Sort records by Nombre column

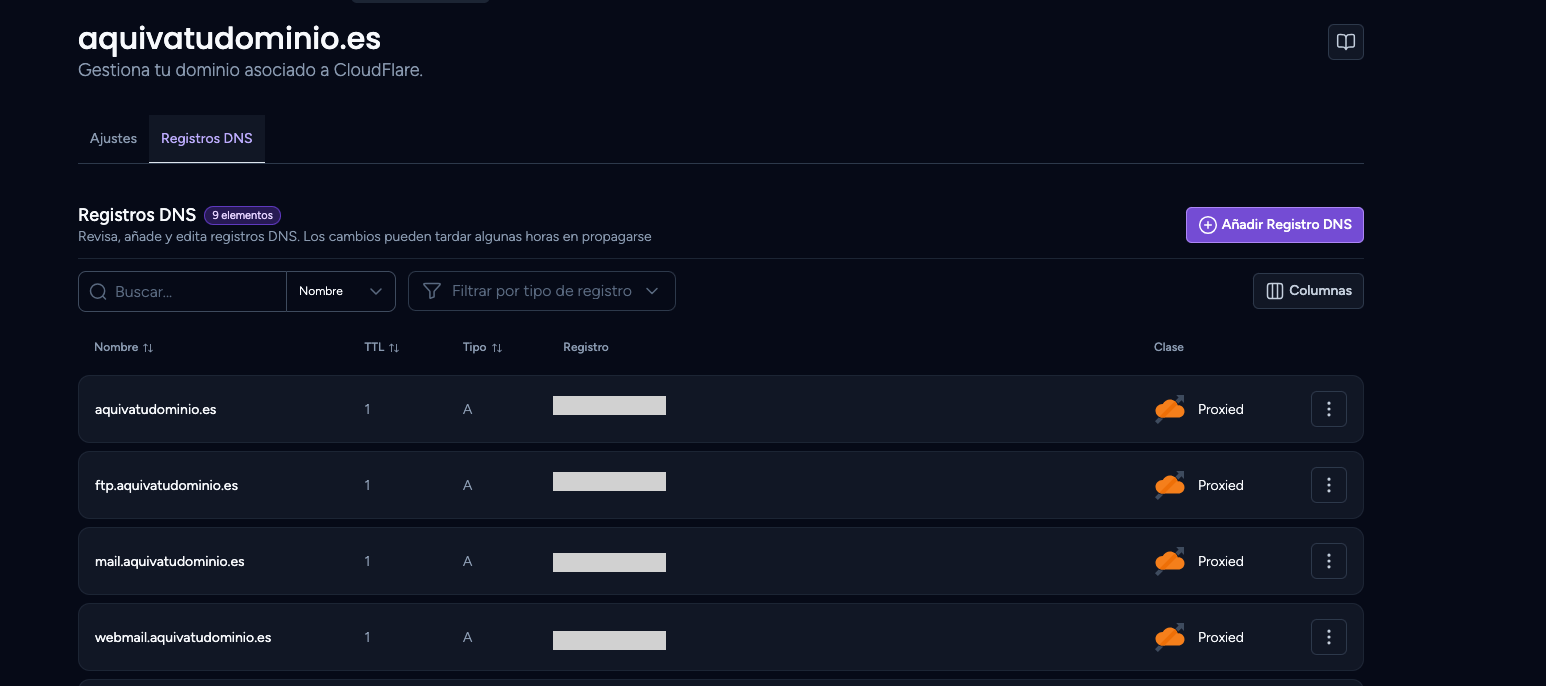tap(124, 347)
